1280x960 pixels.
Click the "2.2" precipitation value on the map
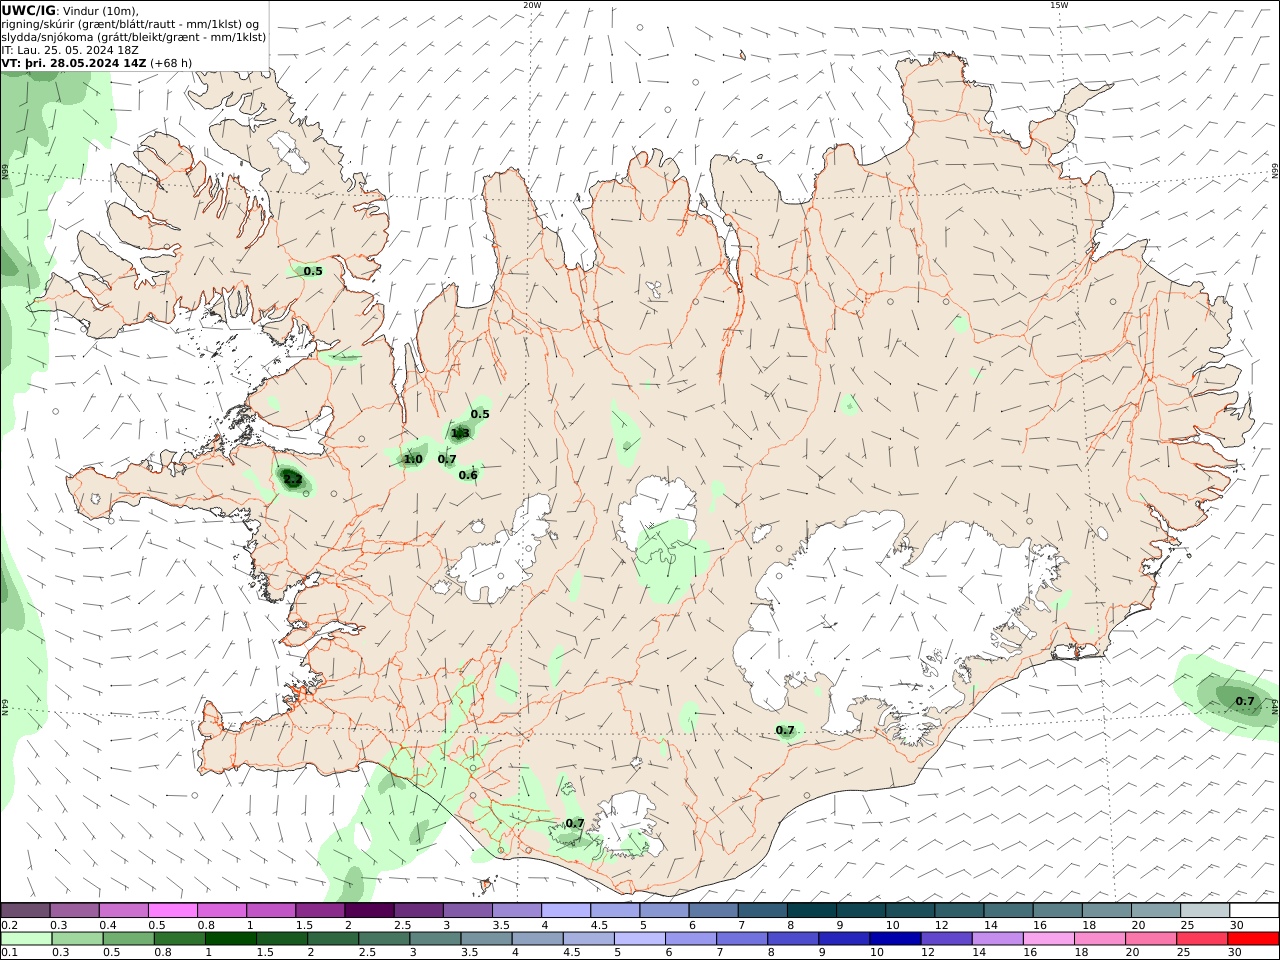(292, 480)
